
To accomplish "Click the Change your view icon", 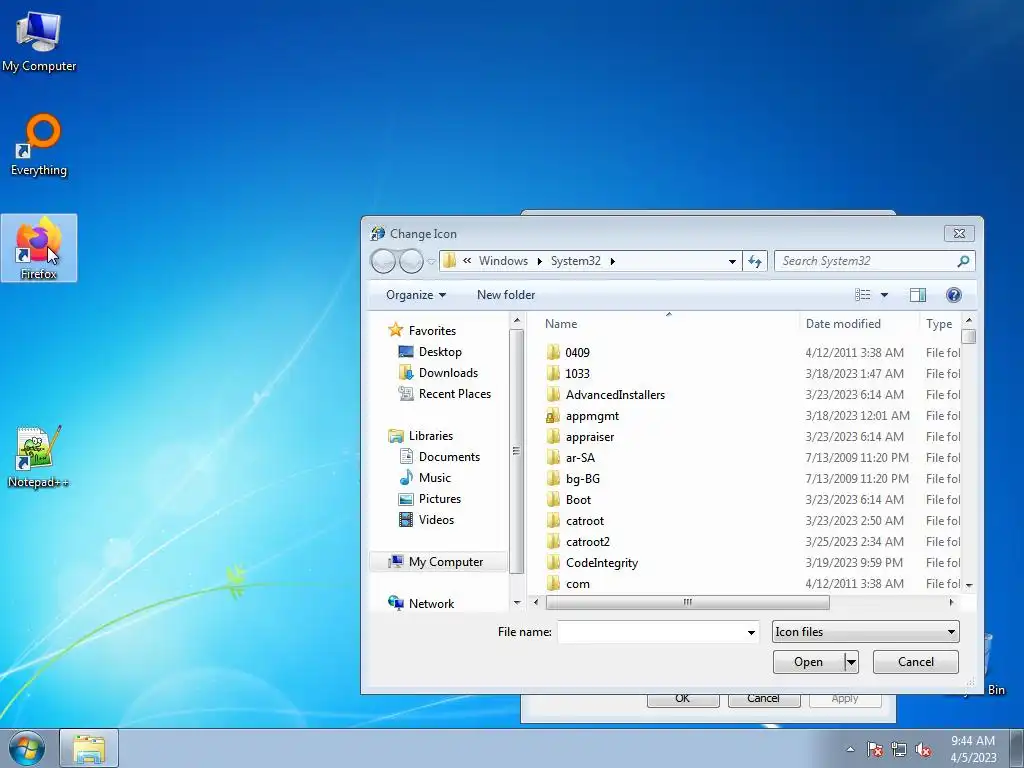I will [x=863, y=295].
